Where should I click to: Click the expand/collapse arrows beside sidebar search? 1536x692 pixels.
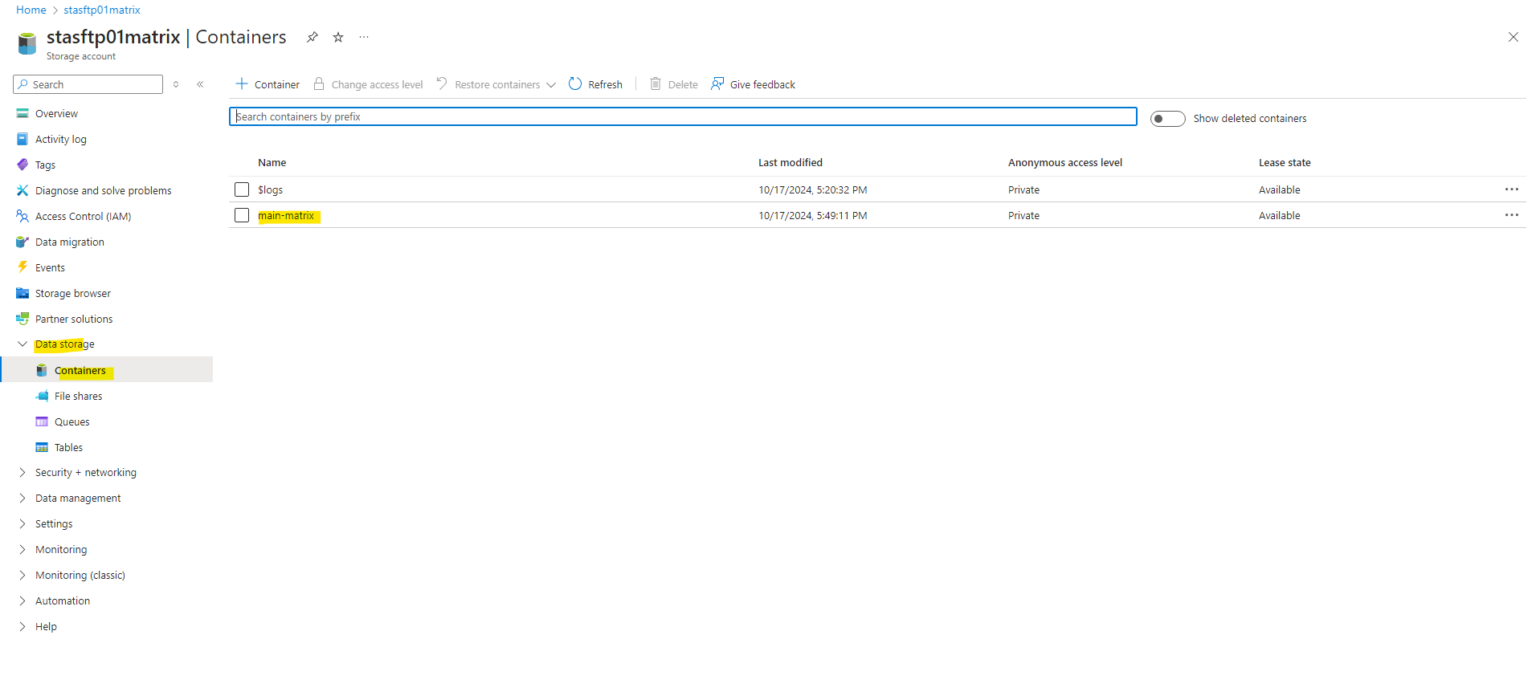click(177, 84)
